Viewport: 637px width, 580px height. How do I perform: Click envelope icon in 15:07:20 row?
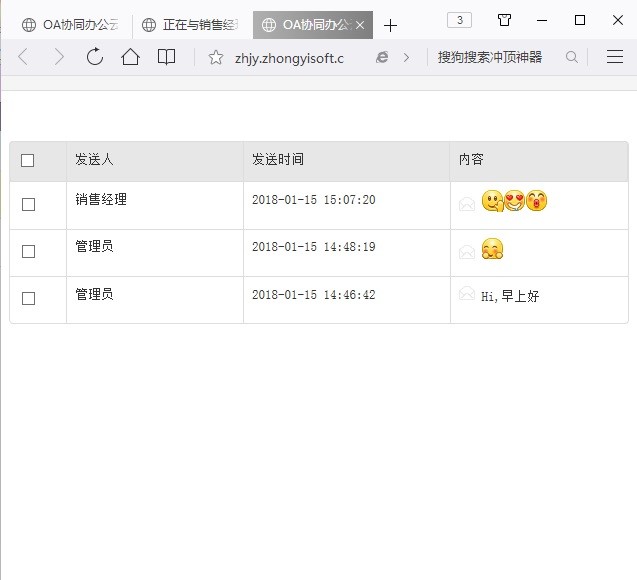[467, 204]
